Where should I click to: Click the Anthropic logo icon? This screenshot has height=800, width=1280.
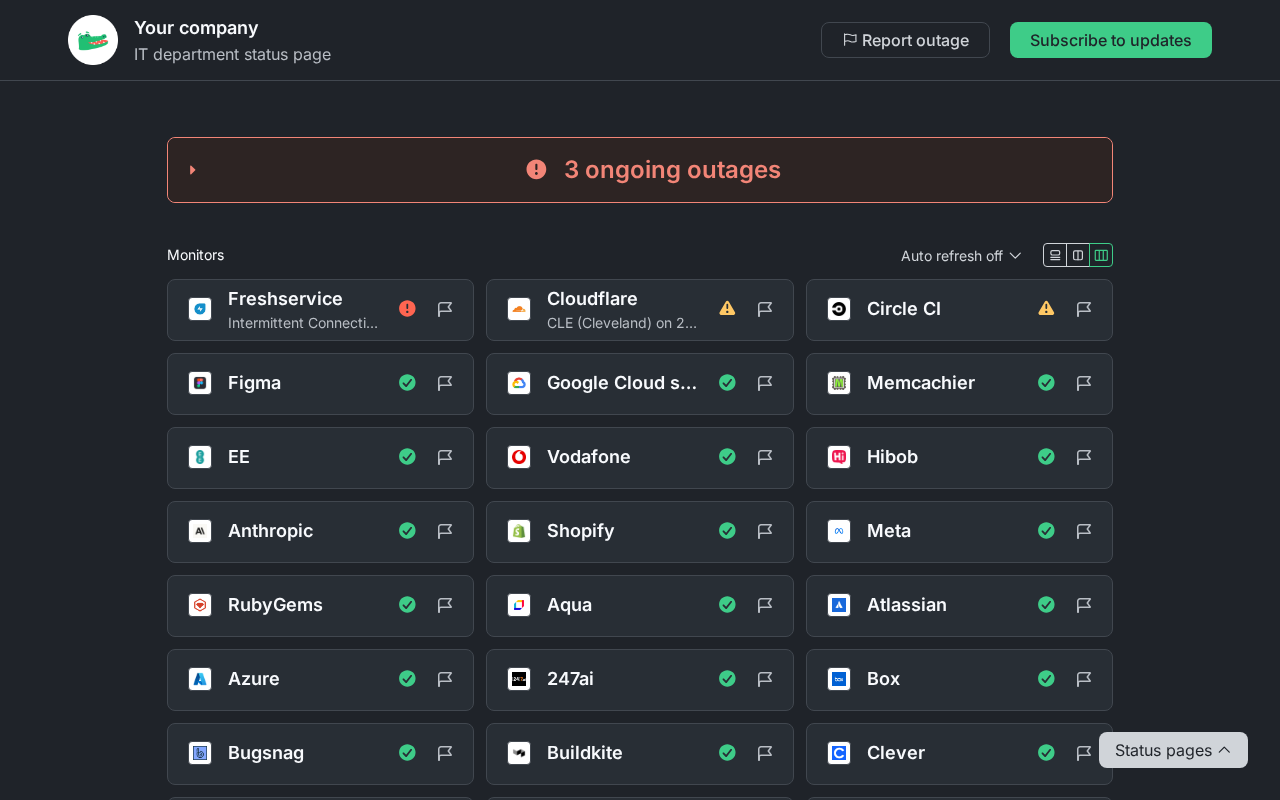tap(200, 531)
